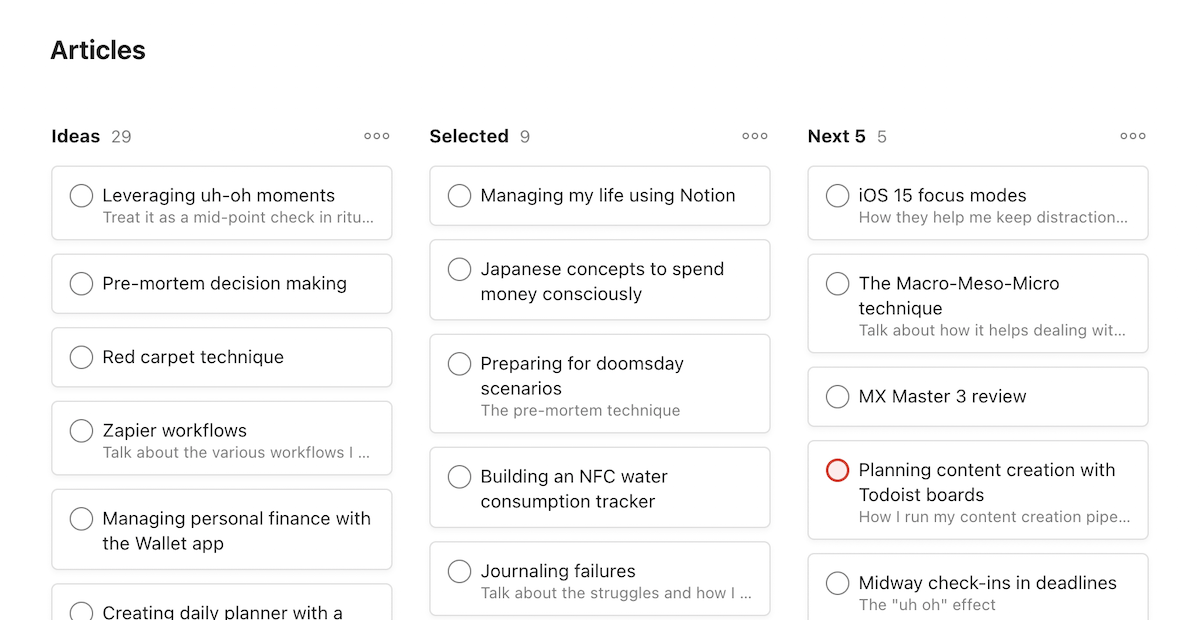Open 'The Macro-Meso-Micro technique' task
Viewport: 1200px width, 620px height.
tap(959, 296)
